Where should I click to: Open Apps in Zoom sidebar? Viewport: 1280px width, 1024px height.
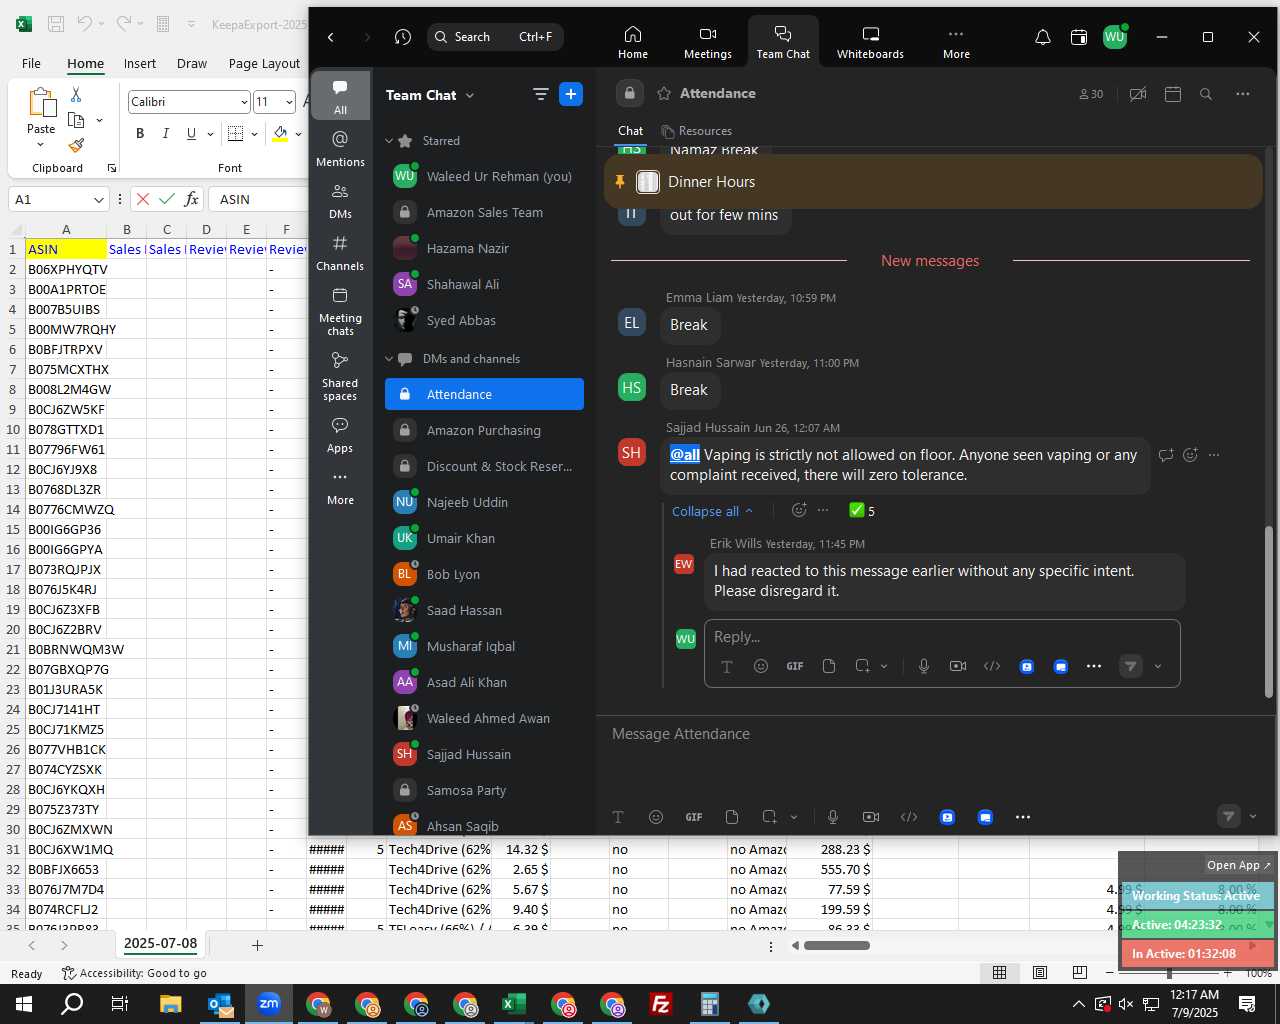pyautogui.click(x=340, y=434)
